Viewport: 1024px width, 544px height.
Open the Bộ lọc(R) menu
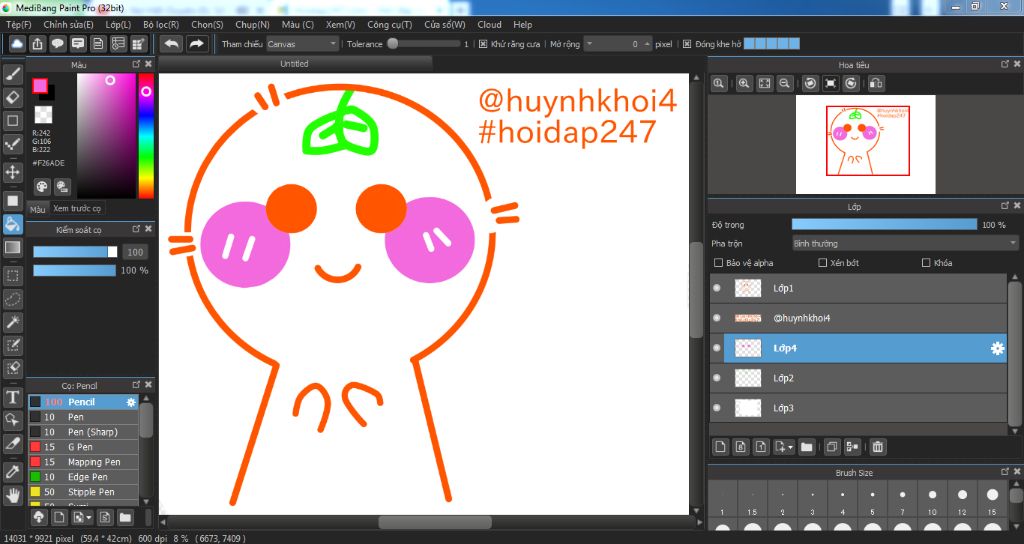(161, 25)
